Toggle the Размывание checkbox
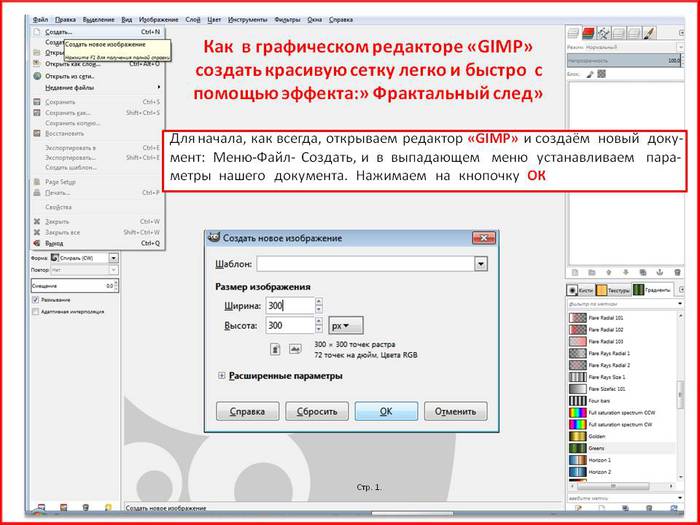The width and height of the screenshot is (700, 525). click(36, 300)
